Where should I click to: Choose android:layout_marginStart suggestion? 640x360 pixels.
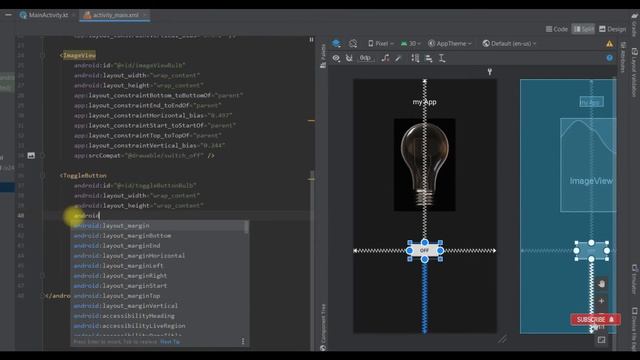pos(159,286)
